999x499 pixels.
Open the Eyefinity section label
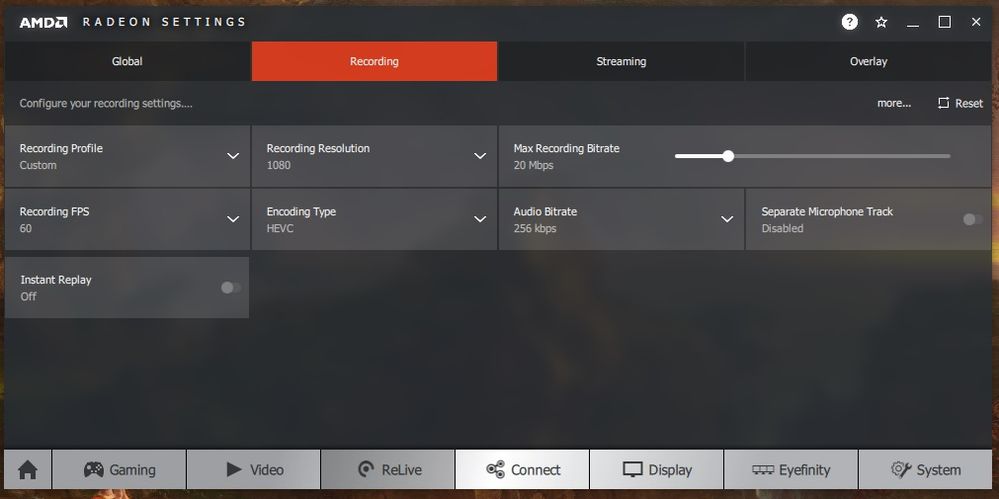(x=805, y=470)
